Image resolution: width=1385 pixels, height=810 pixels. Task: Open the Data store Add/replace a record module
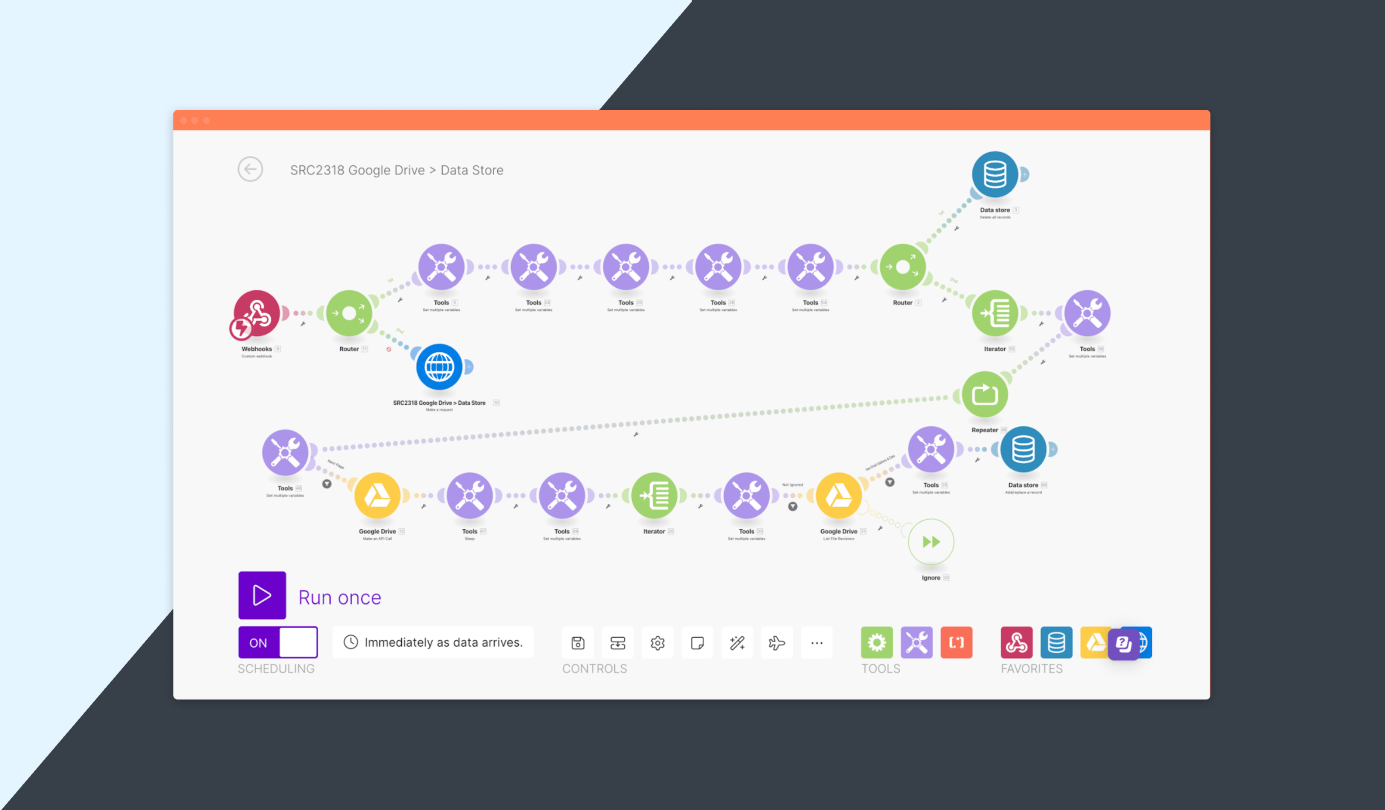click(1023, 450)
